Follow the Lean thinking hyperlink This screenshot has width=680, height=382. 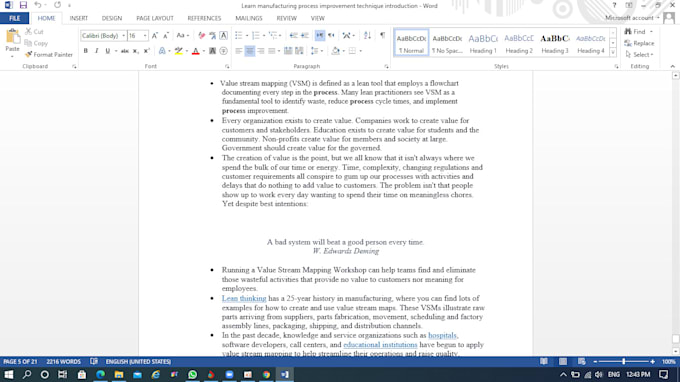[244, 298]
